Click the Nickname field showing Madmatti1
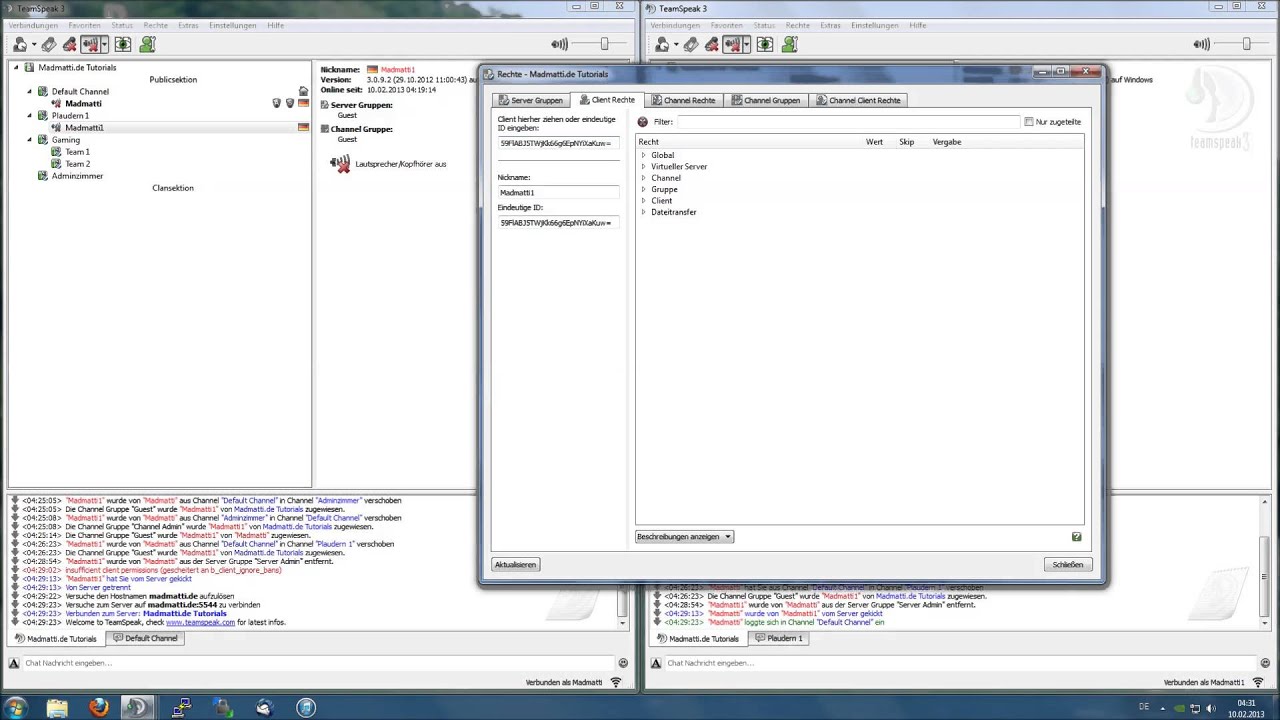This screenshot has width=1280, height=720. click(558, 192)
